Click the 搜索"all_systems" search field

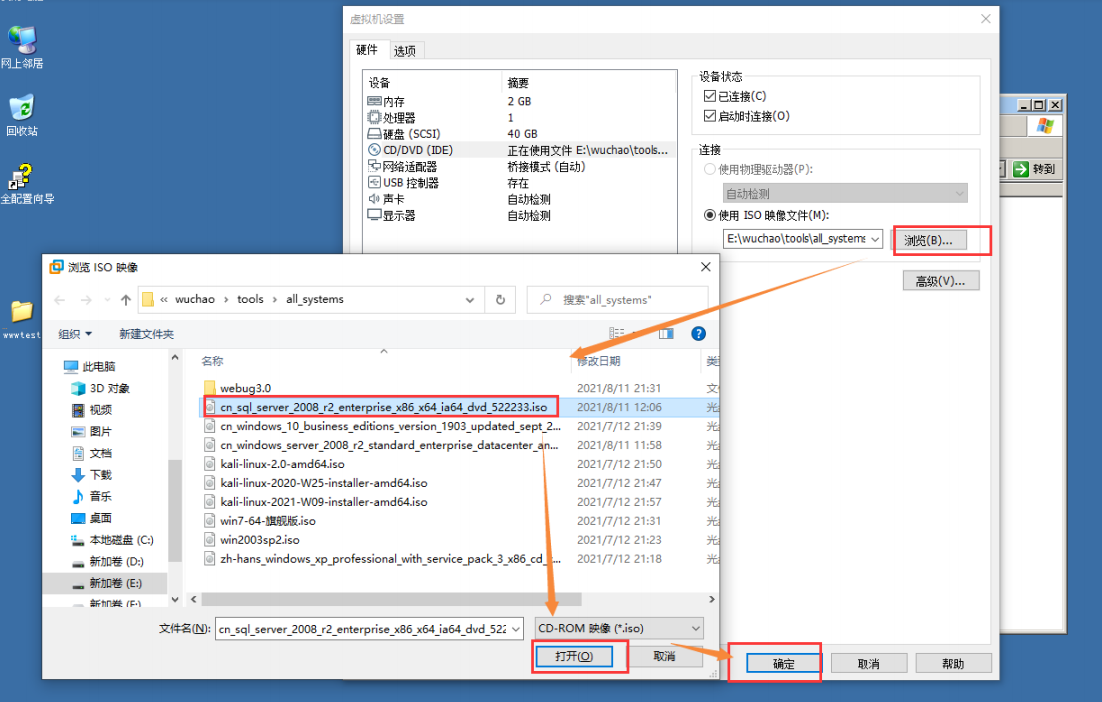coord(617,299)
